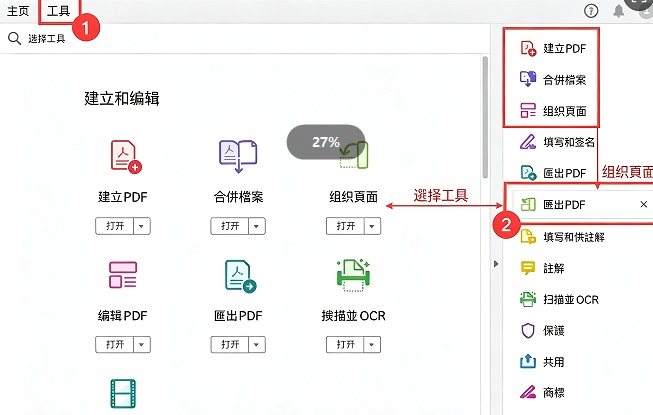Expand dropdown arrow beside 匯出PDF 打开
This screenshot has height=415, width=653.
pyautogui.click(x=257, y=345)
